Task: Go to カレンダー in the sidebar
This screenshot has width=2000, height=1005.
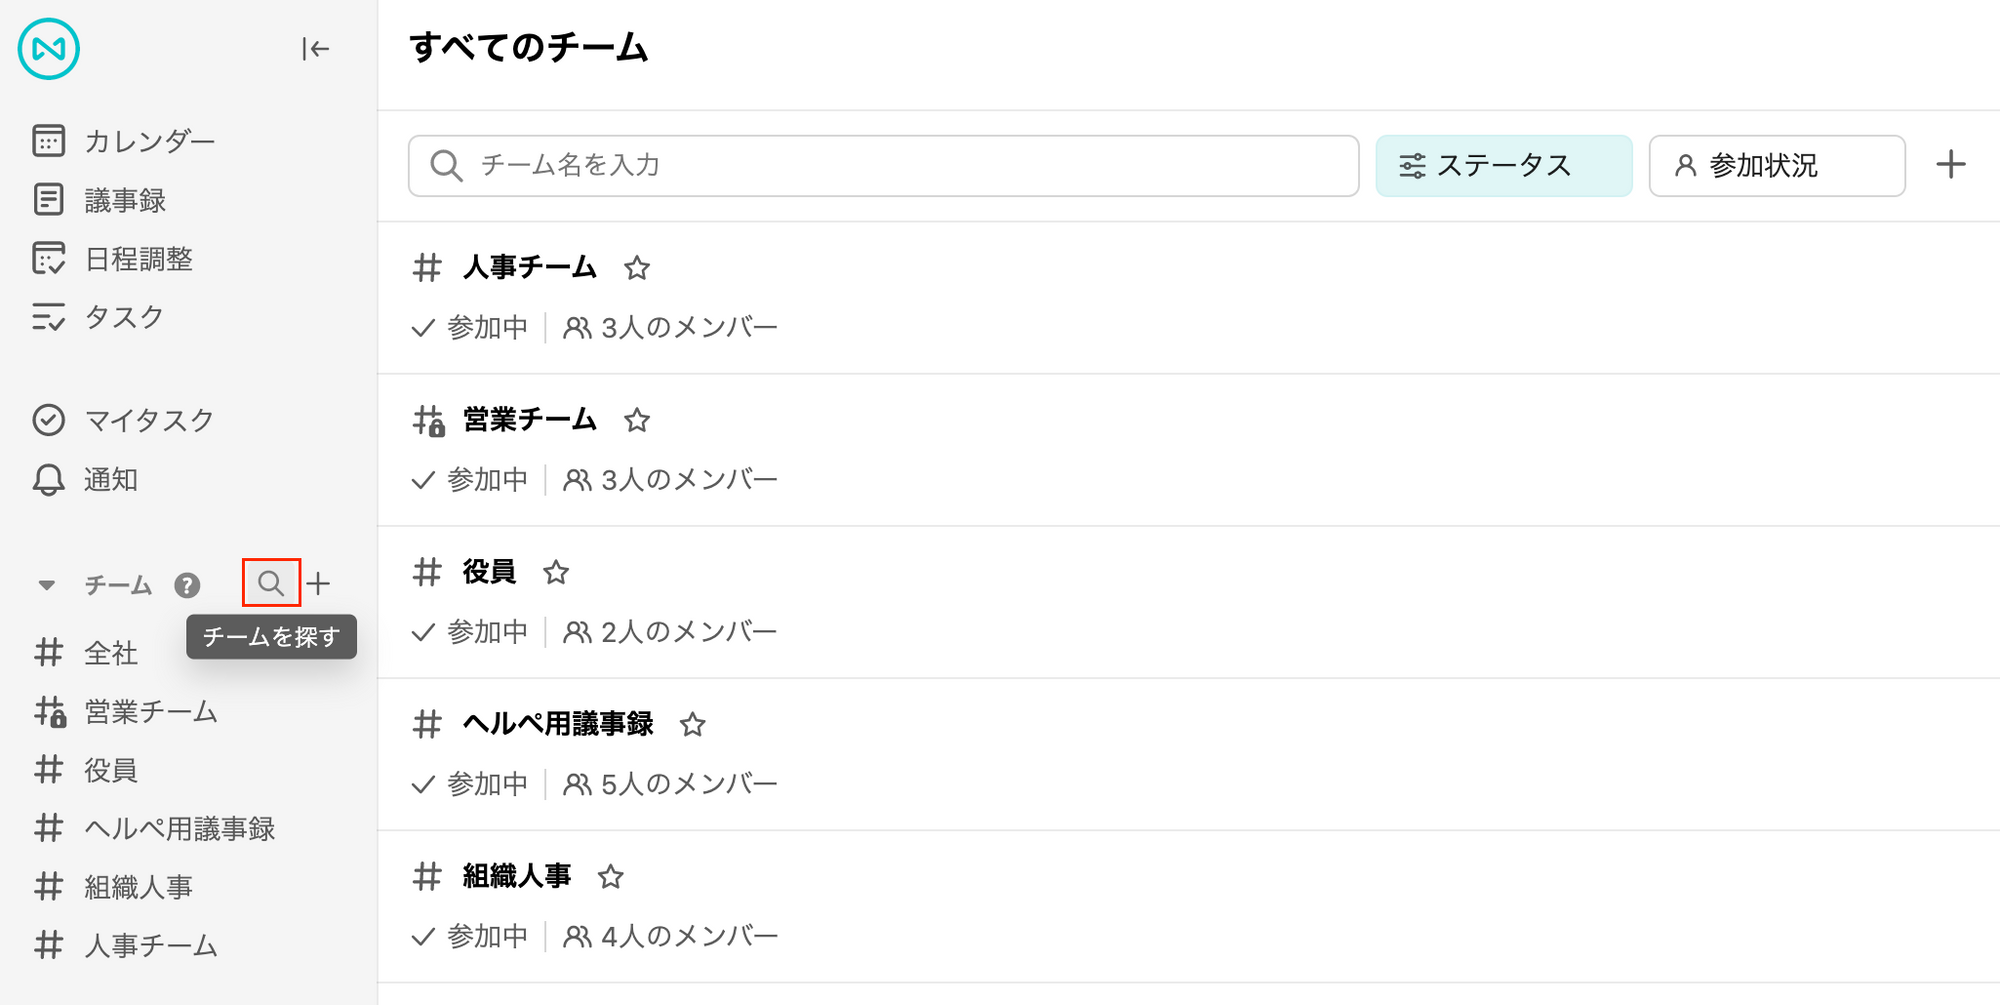Action: click(x=123, y=141)
